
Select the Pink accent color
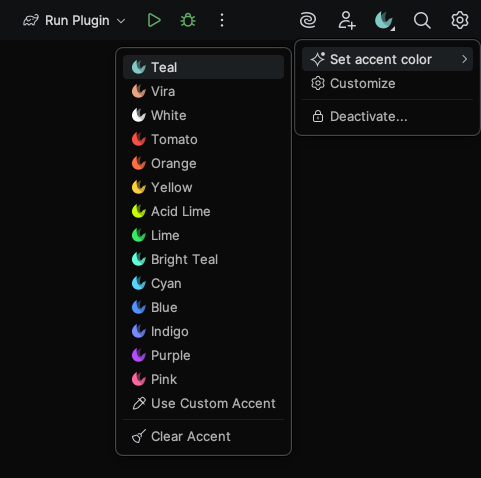(x=203, y=379)
